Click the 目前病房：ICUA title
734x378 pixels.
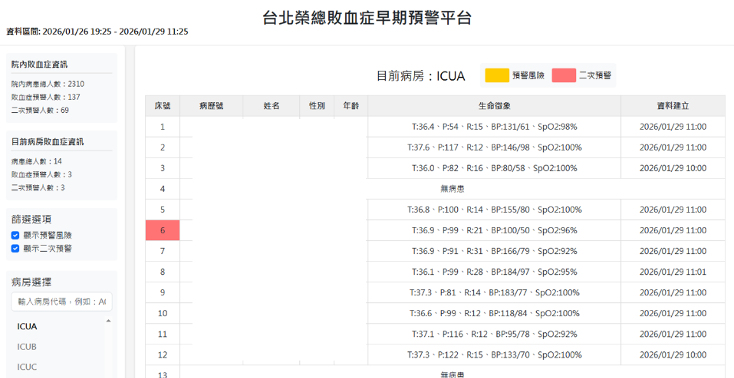421,76
